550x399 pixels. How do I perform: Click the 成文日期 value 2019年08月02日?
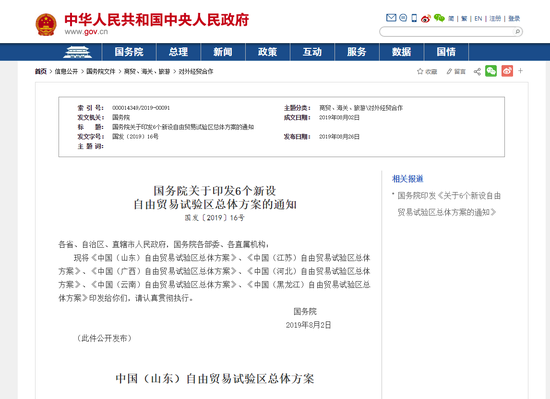(x=339, y=117)
